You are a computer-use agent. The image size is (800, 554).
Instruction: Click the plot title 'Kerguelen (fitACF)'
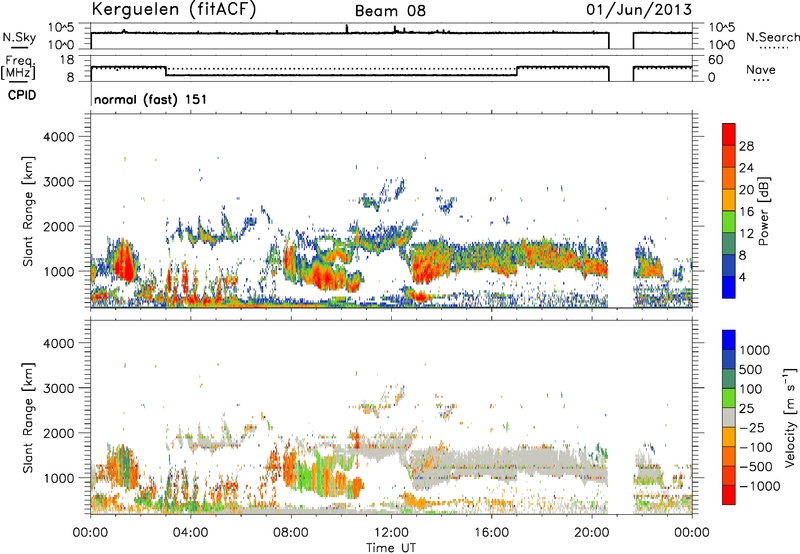tap(174, 9)
